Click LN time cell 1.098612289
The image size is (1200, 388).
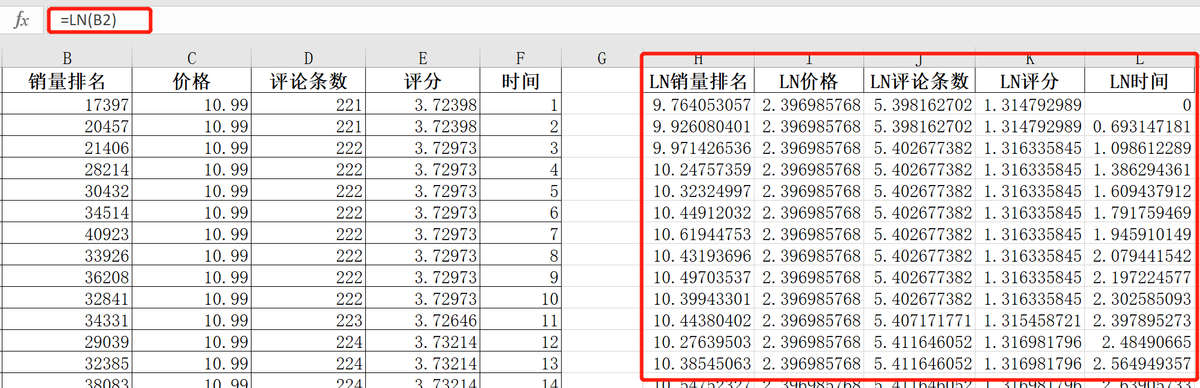(1139, 148)
